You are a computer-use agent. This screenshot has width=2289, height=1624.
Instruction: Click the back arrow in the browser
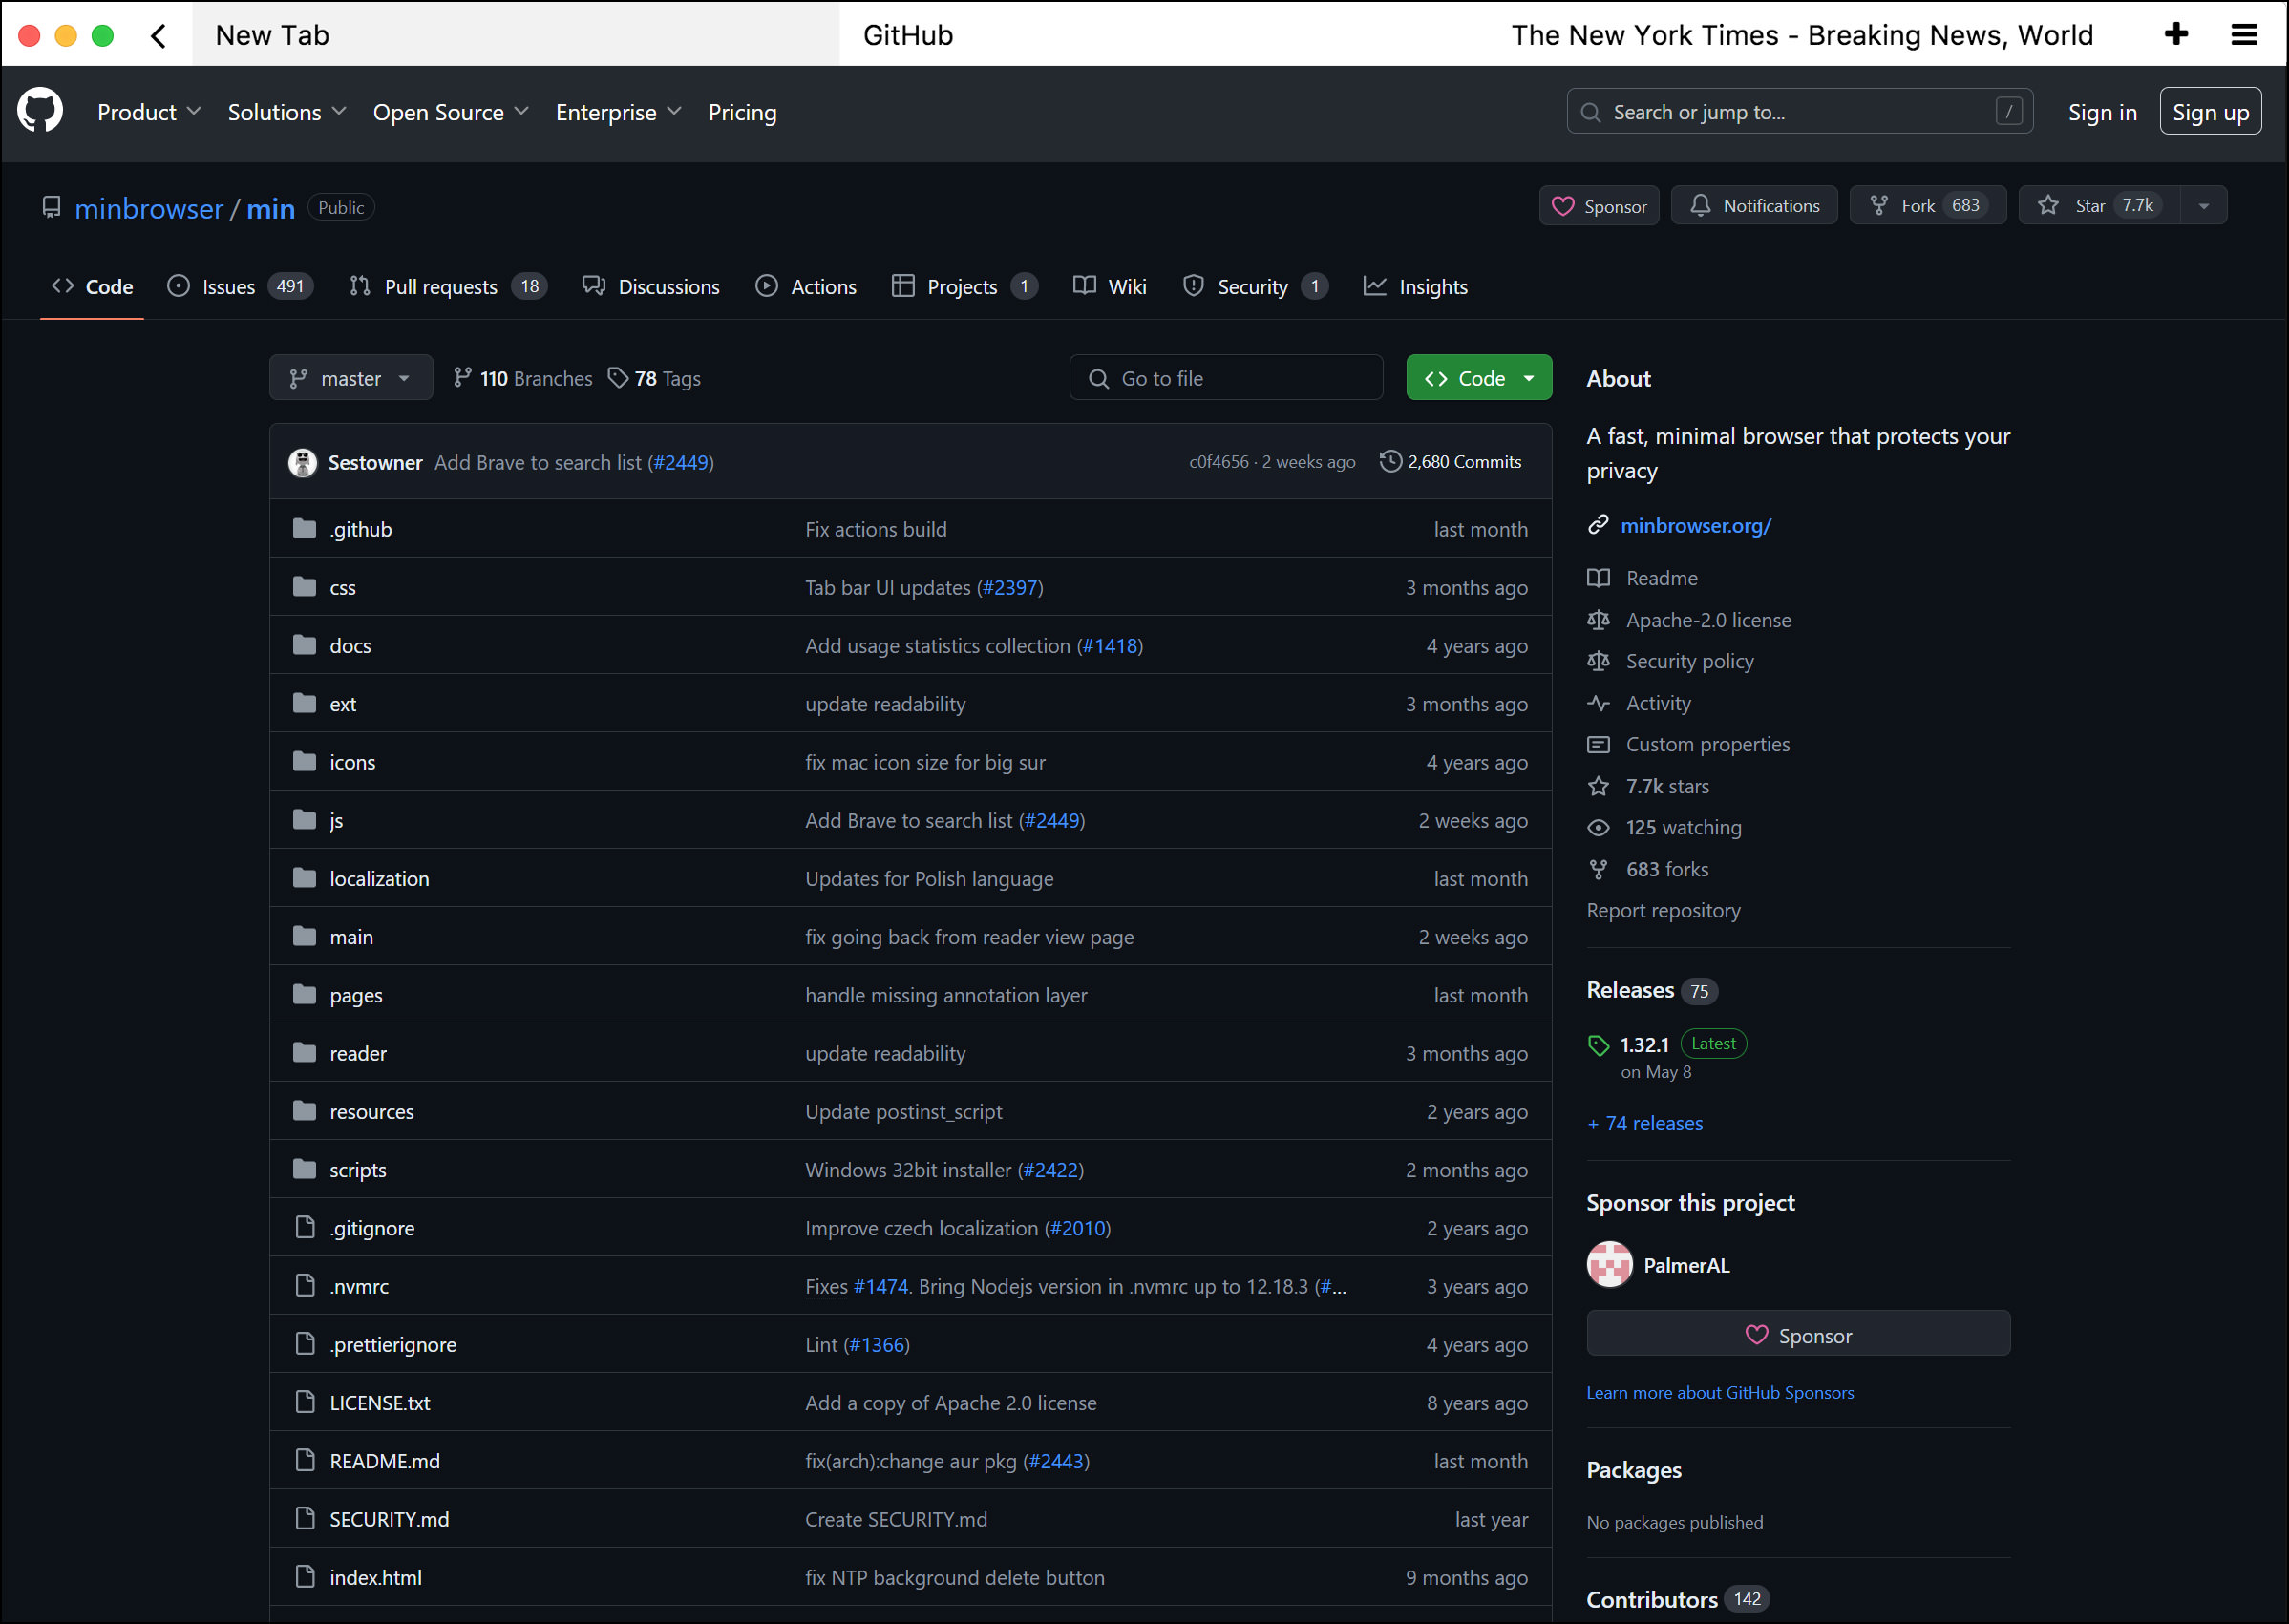coord(158,36)
